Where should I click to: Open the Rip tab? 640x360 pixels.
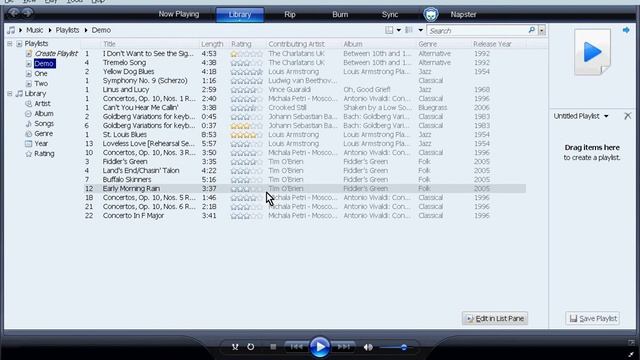290,15
